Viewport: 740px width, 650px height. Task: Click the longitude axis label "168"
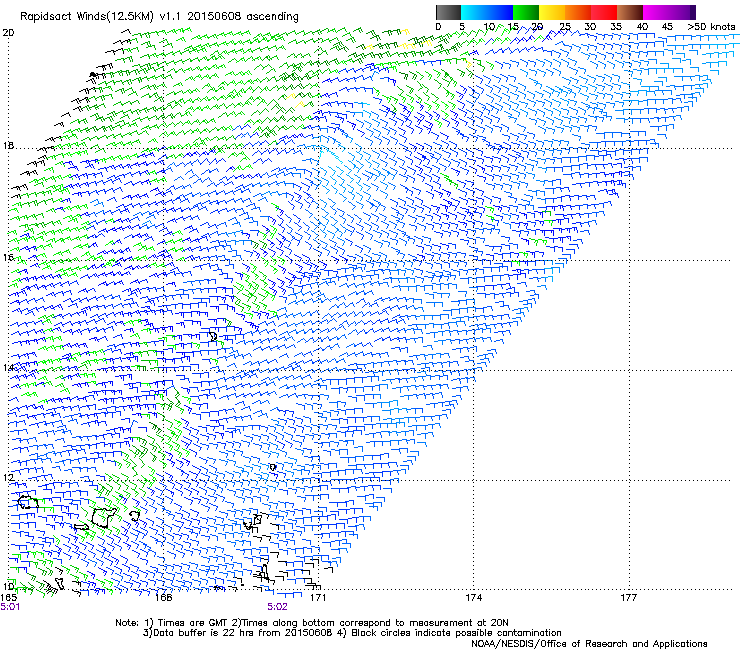(x=163, y=598)
